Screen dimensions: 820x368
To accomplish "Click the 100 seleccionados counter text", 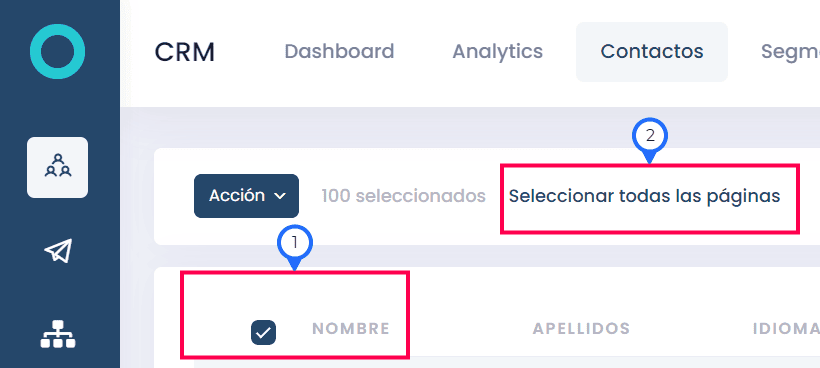I will (403, 196).
